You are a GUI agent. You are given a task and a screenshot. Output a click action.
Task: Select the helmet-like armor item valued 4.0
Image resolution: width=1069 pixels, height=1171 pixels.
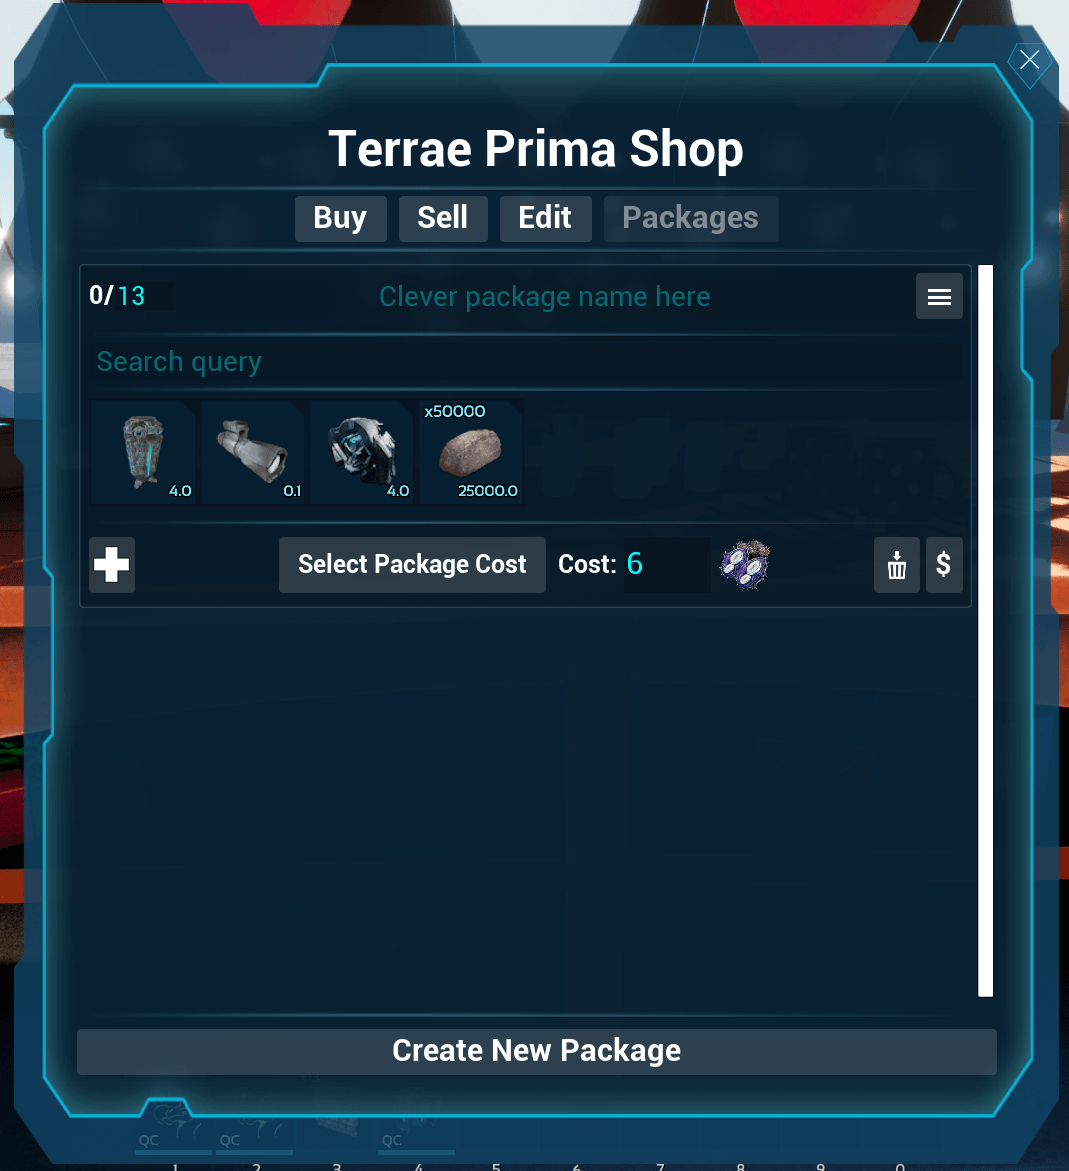(x=362, y=453)
